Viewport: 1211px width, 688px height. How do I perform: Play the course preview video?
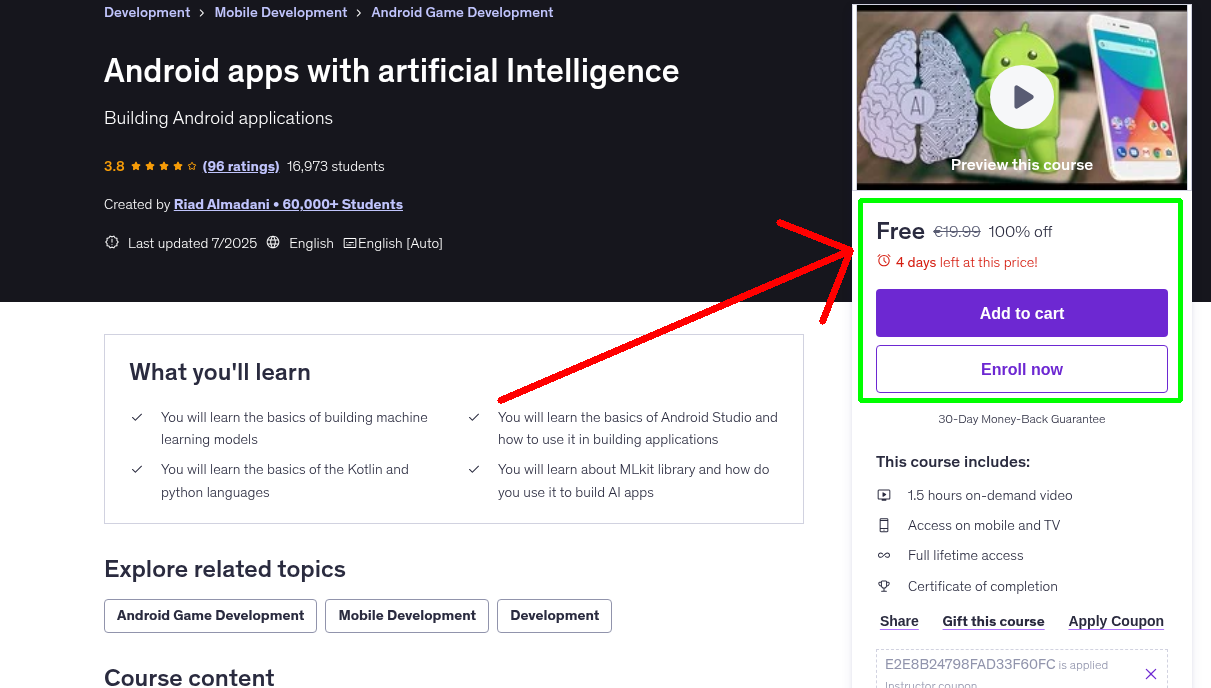[x=1022, y=97]
